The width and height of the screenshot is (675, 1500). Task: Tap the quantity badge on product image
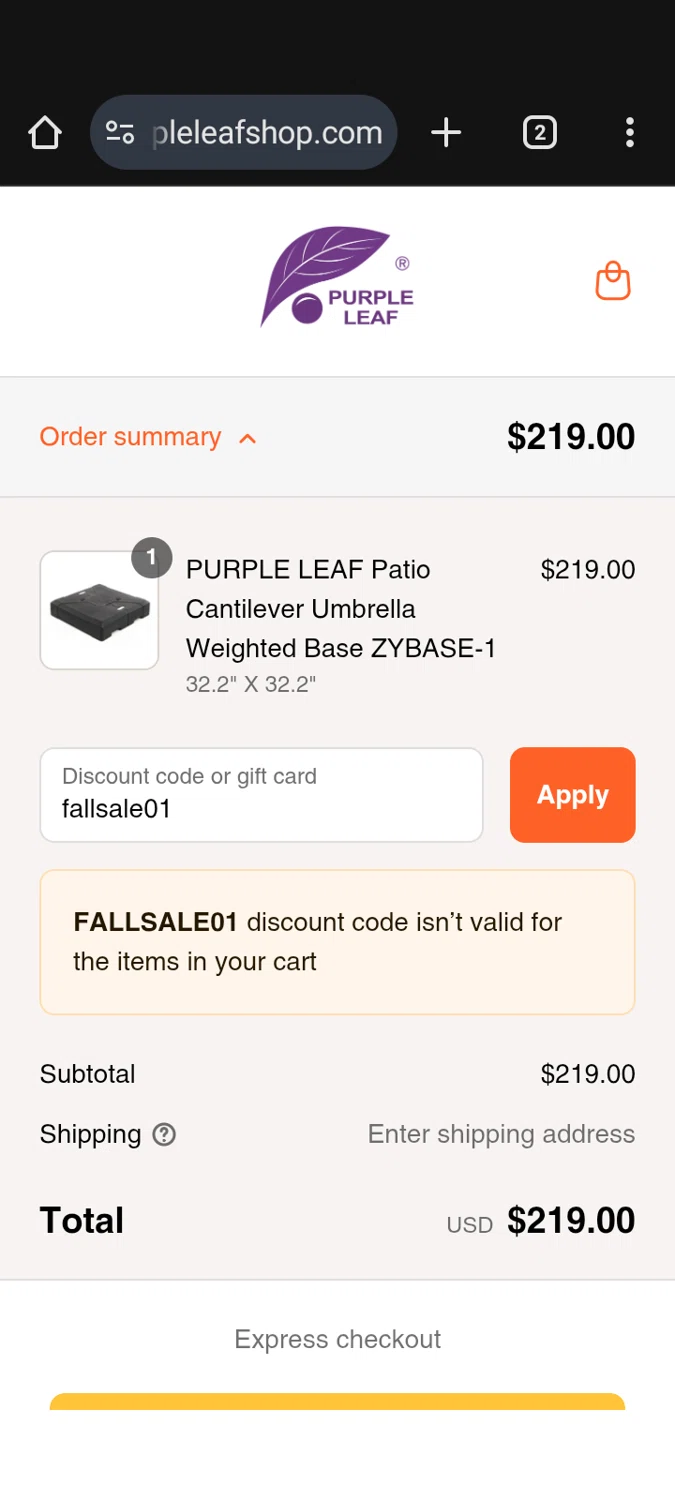(x=151, y=558)
